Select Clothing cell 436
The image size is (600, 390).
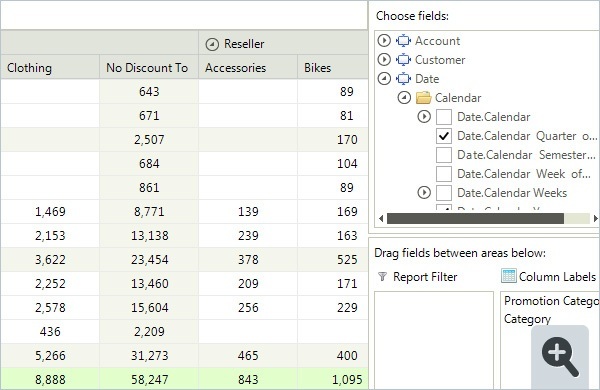(x=50, y=332)
